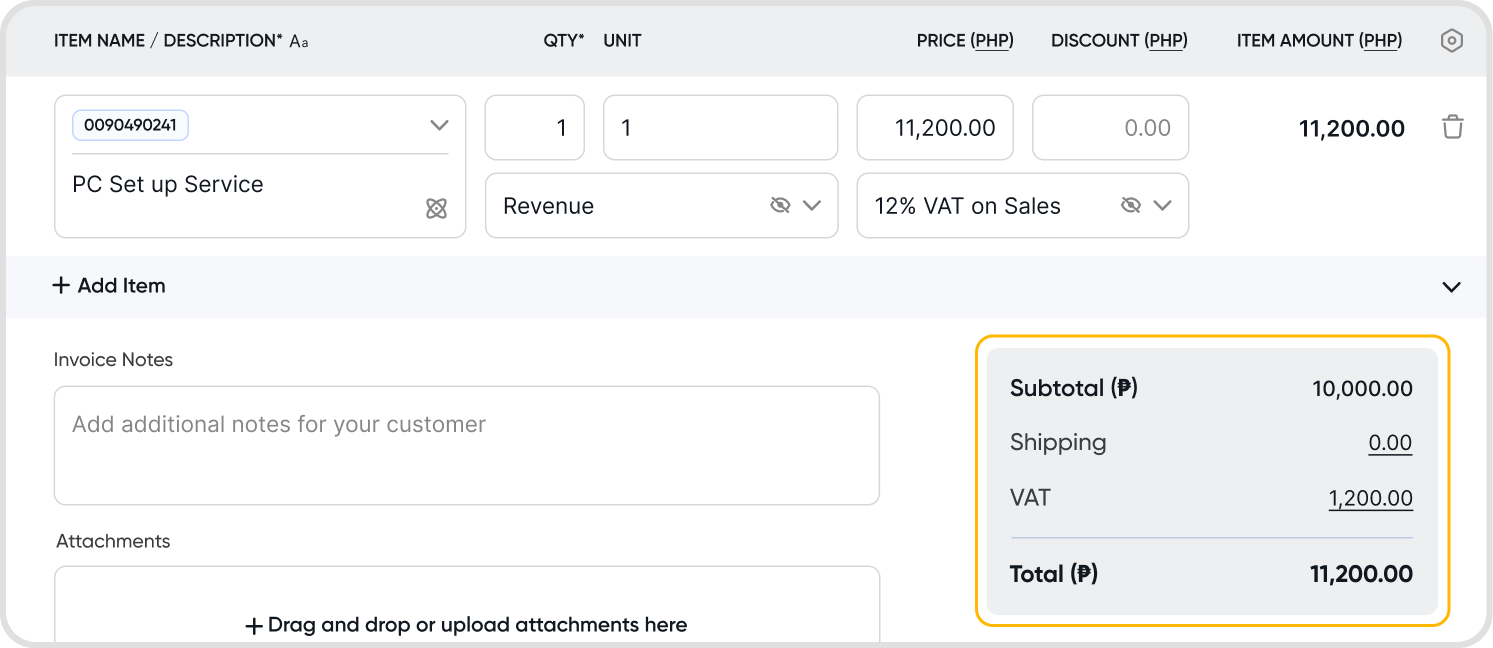Click the price field showing 11,200.00
Image resolution: width=1493 pixels, height=648 pixels.
tap(934, 128)
